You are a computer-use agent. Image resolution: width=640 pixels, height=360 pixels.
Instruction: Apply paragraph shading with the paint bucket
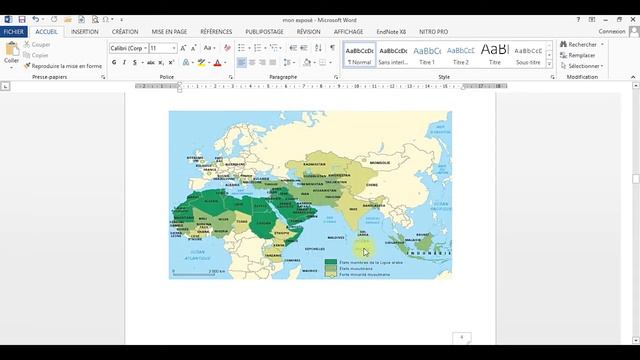(x=307, y=62)
